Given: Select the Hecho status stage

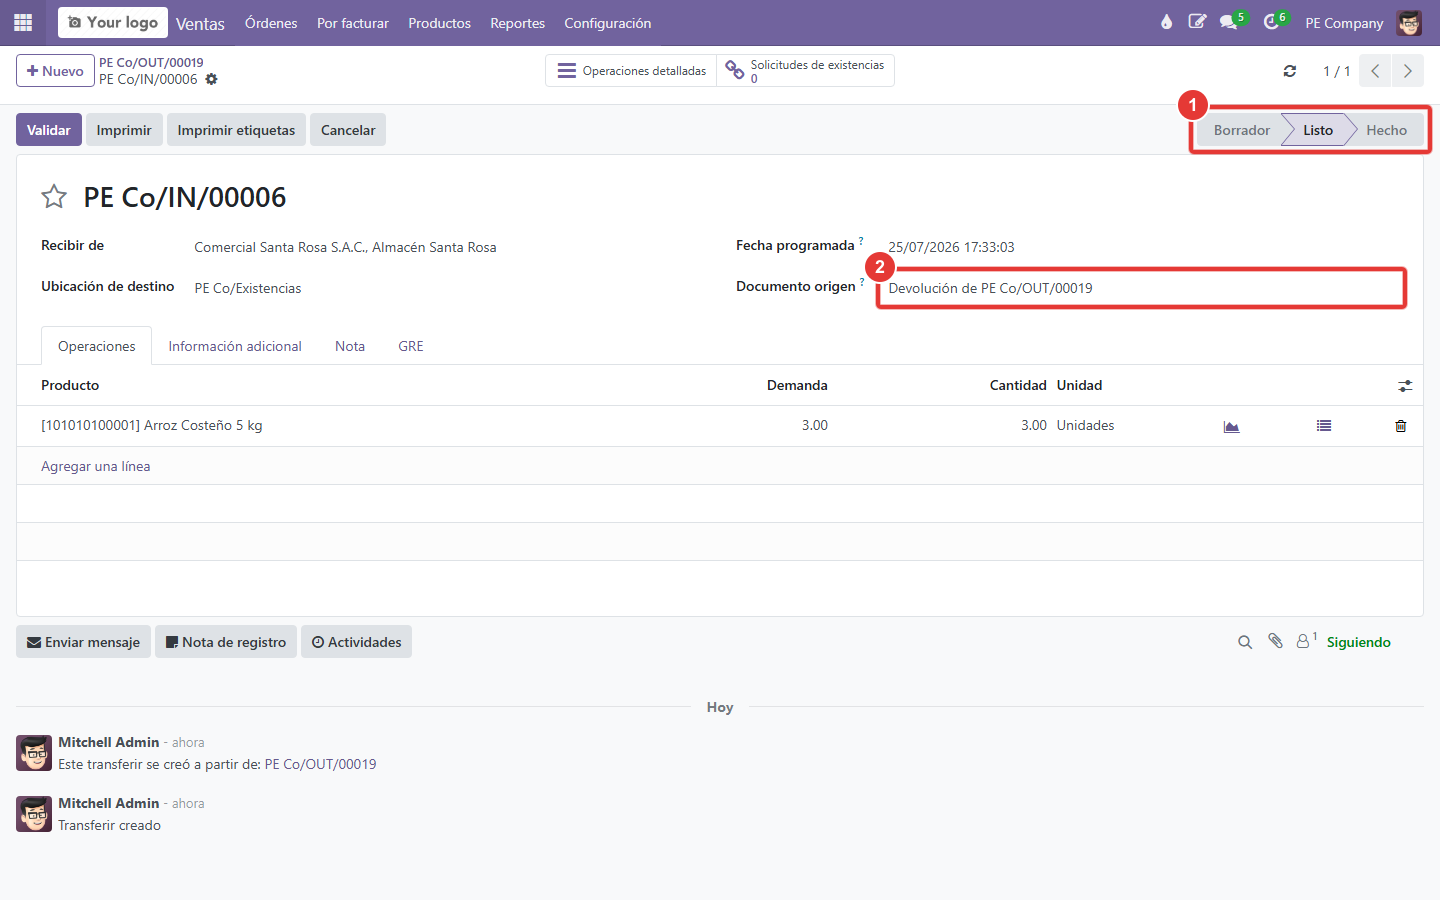Looking at the screenshot, I should click(x=1386, y=130).
